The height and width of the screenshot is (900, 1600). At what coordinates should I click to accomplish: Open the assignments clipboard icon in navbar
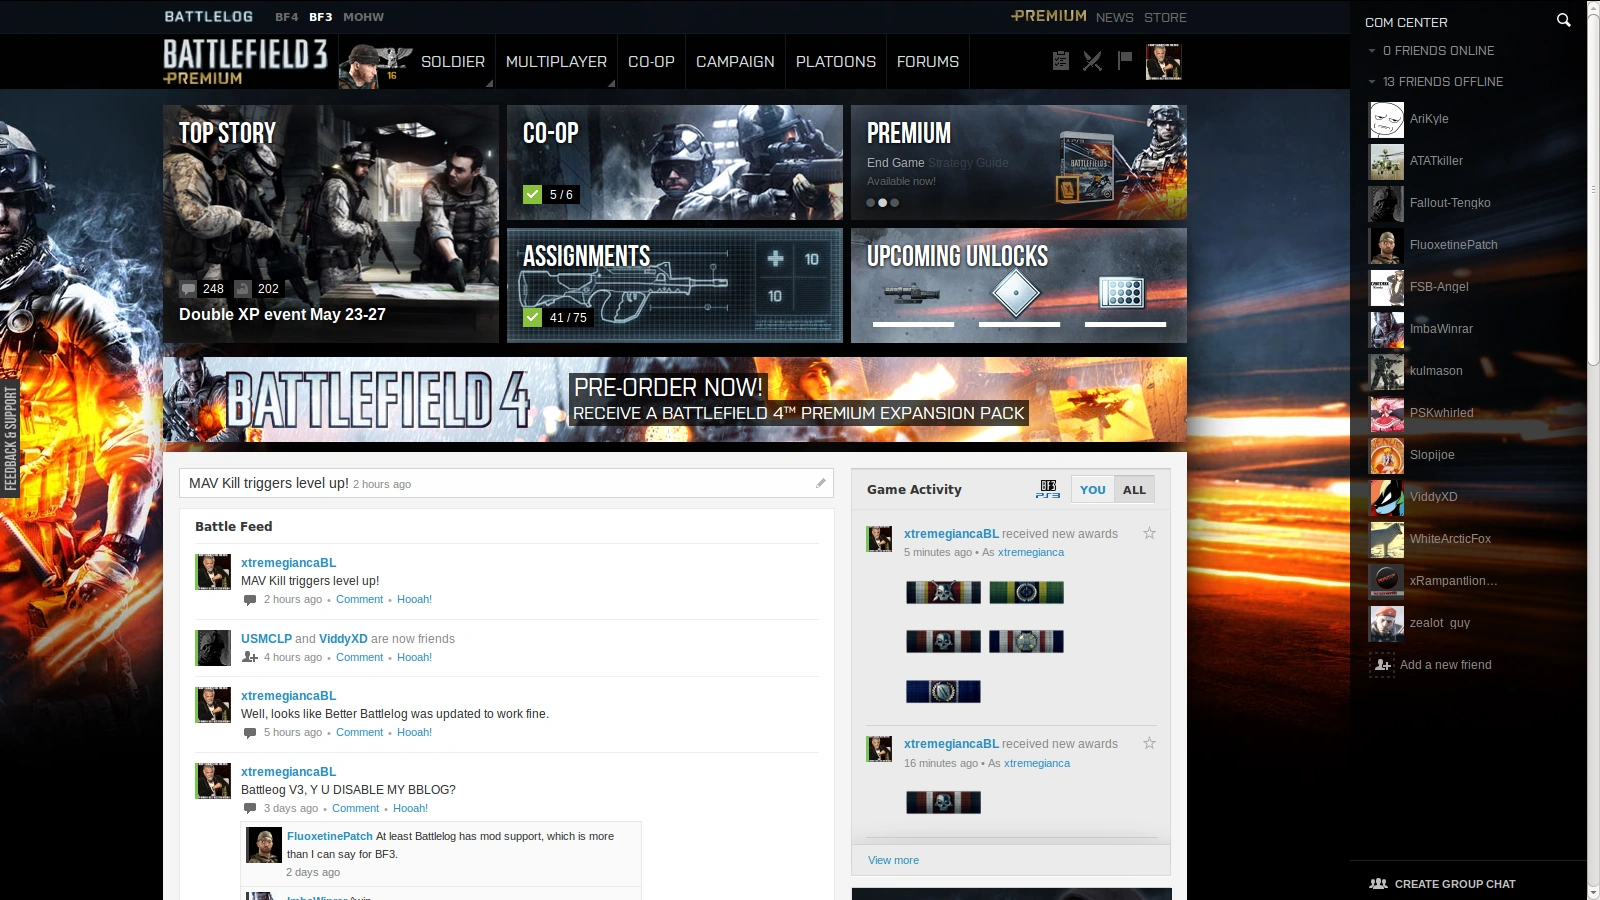1061,61
